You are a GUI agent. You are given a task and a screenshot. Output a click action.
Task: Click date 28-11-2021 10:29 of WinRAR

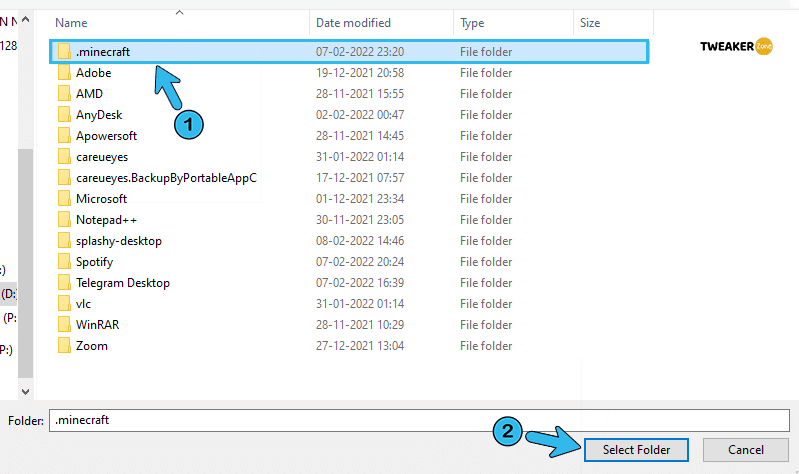360,325
